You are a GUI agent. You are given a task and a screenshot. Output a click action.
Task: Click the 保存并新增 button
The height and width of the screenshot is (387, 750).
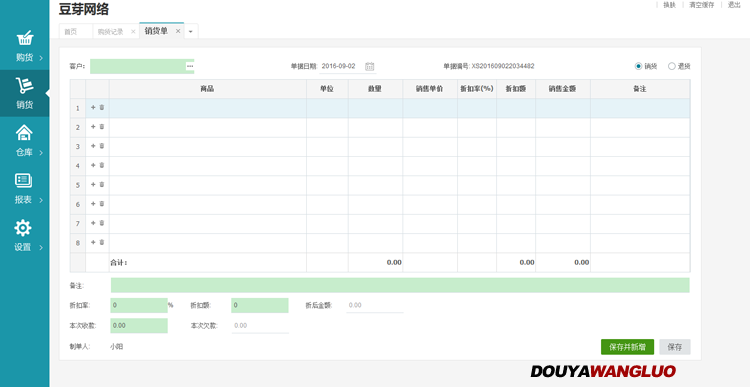click(x=627, y=347)
